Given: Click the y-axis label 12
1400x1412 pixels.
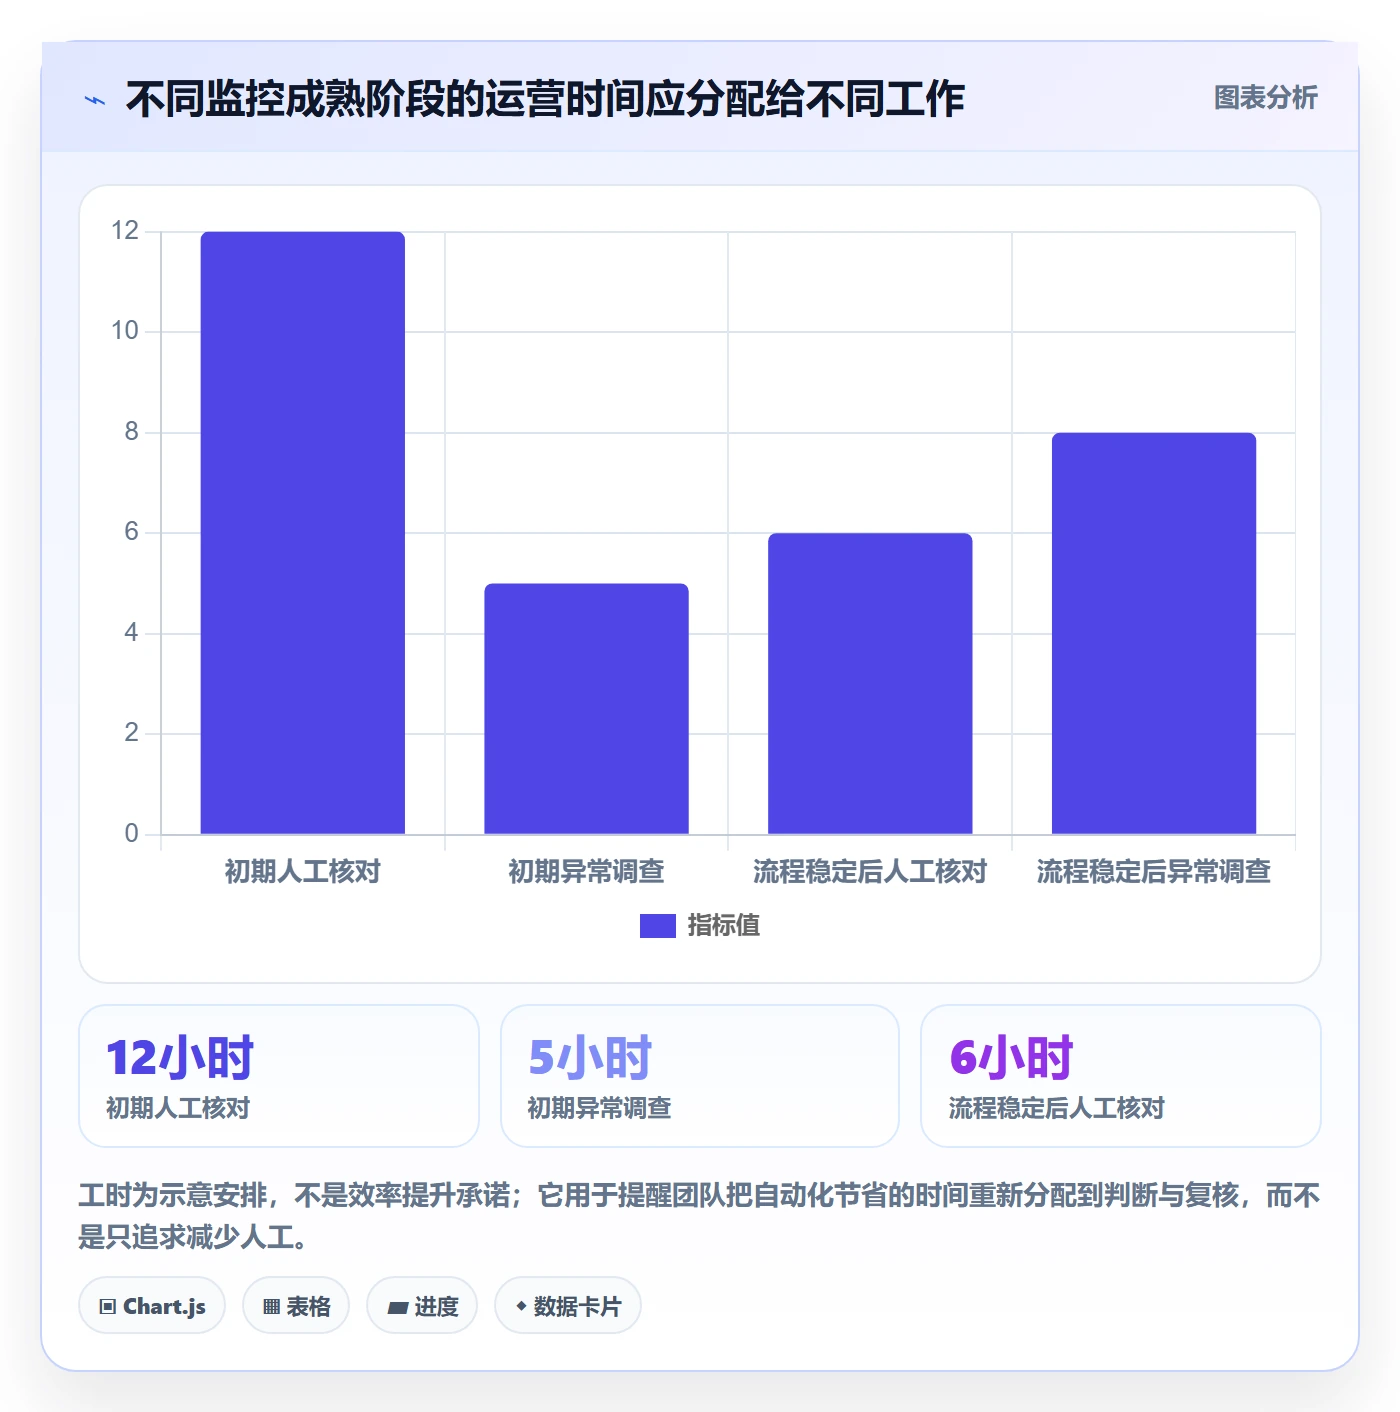Looking at the screenshot, I should click(x=125, y=231).
